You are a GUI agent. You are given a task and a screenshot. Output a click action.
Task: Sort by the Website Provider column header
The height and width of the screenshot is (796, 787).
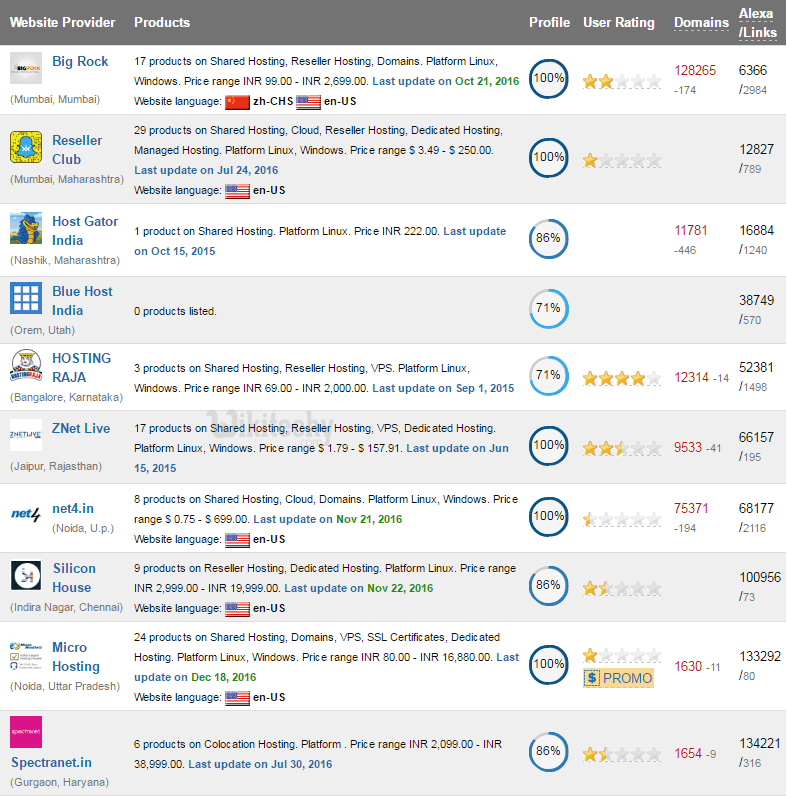(x=62, y=22)
